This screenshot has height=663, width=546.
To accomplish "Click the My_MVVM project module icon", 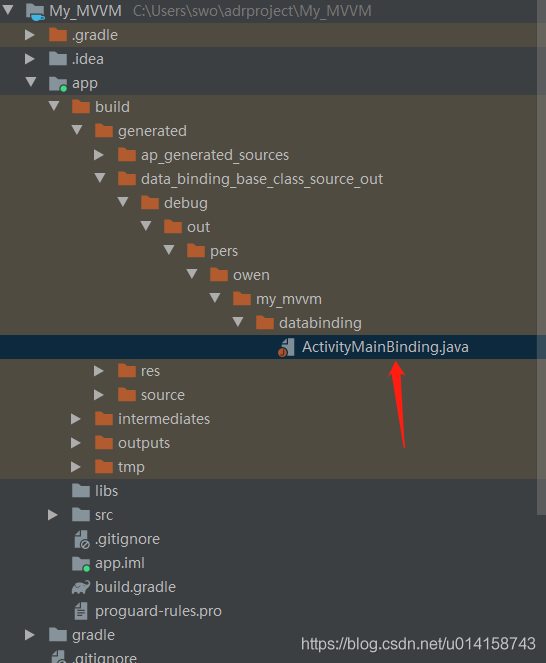I will click(35, 11).
